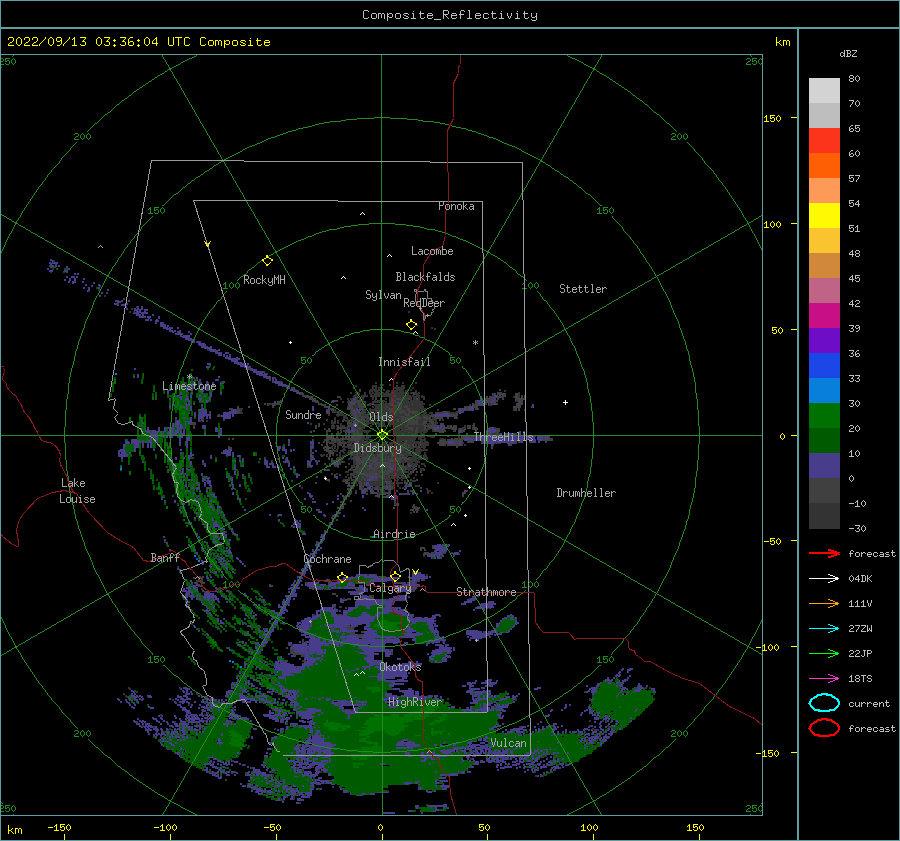This screenshot has height=841, width=900.
Task: Click the Sylvan label
Action: (383, 295)
